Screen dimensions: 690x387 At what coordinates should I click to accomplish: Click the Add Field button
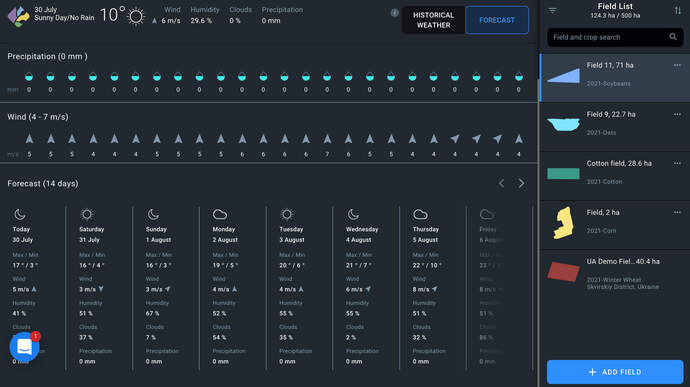[x=615, y=372]
